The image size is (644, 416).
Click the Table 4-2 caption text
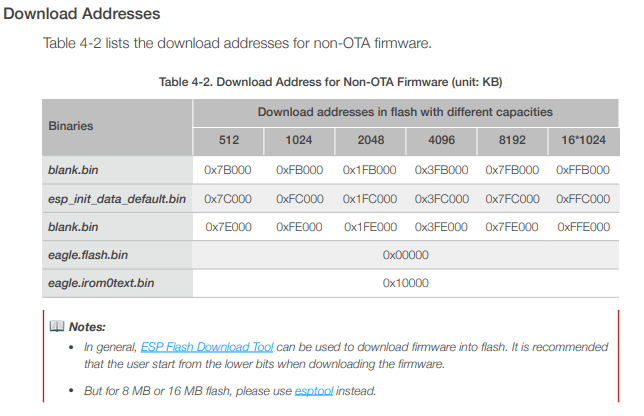[331, 82]
